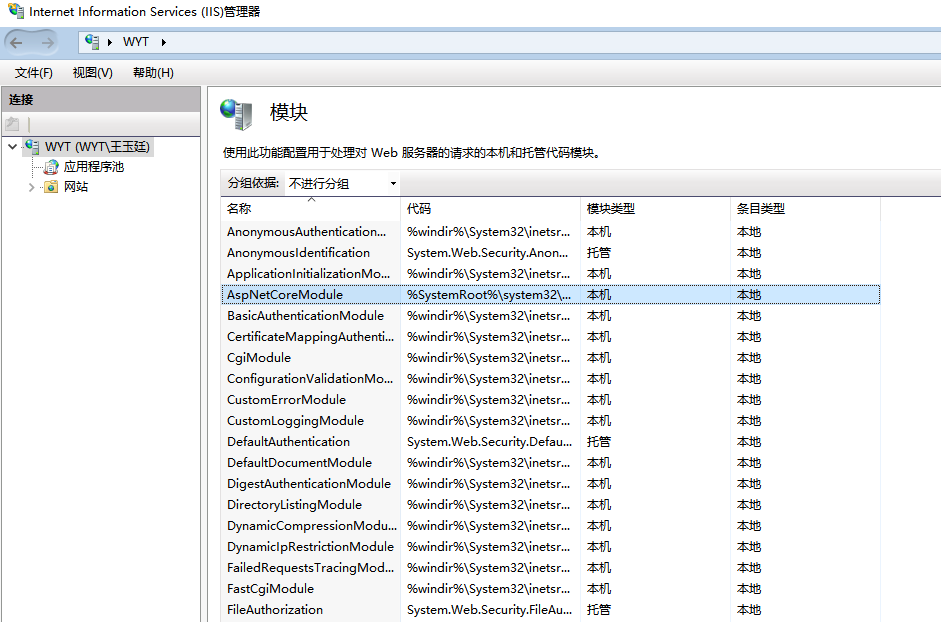Viewport: 941px width, 622px height.
Task: Click System.Web.Security.FileAu... code cell
Action: tap(489, 610)
